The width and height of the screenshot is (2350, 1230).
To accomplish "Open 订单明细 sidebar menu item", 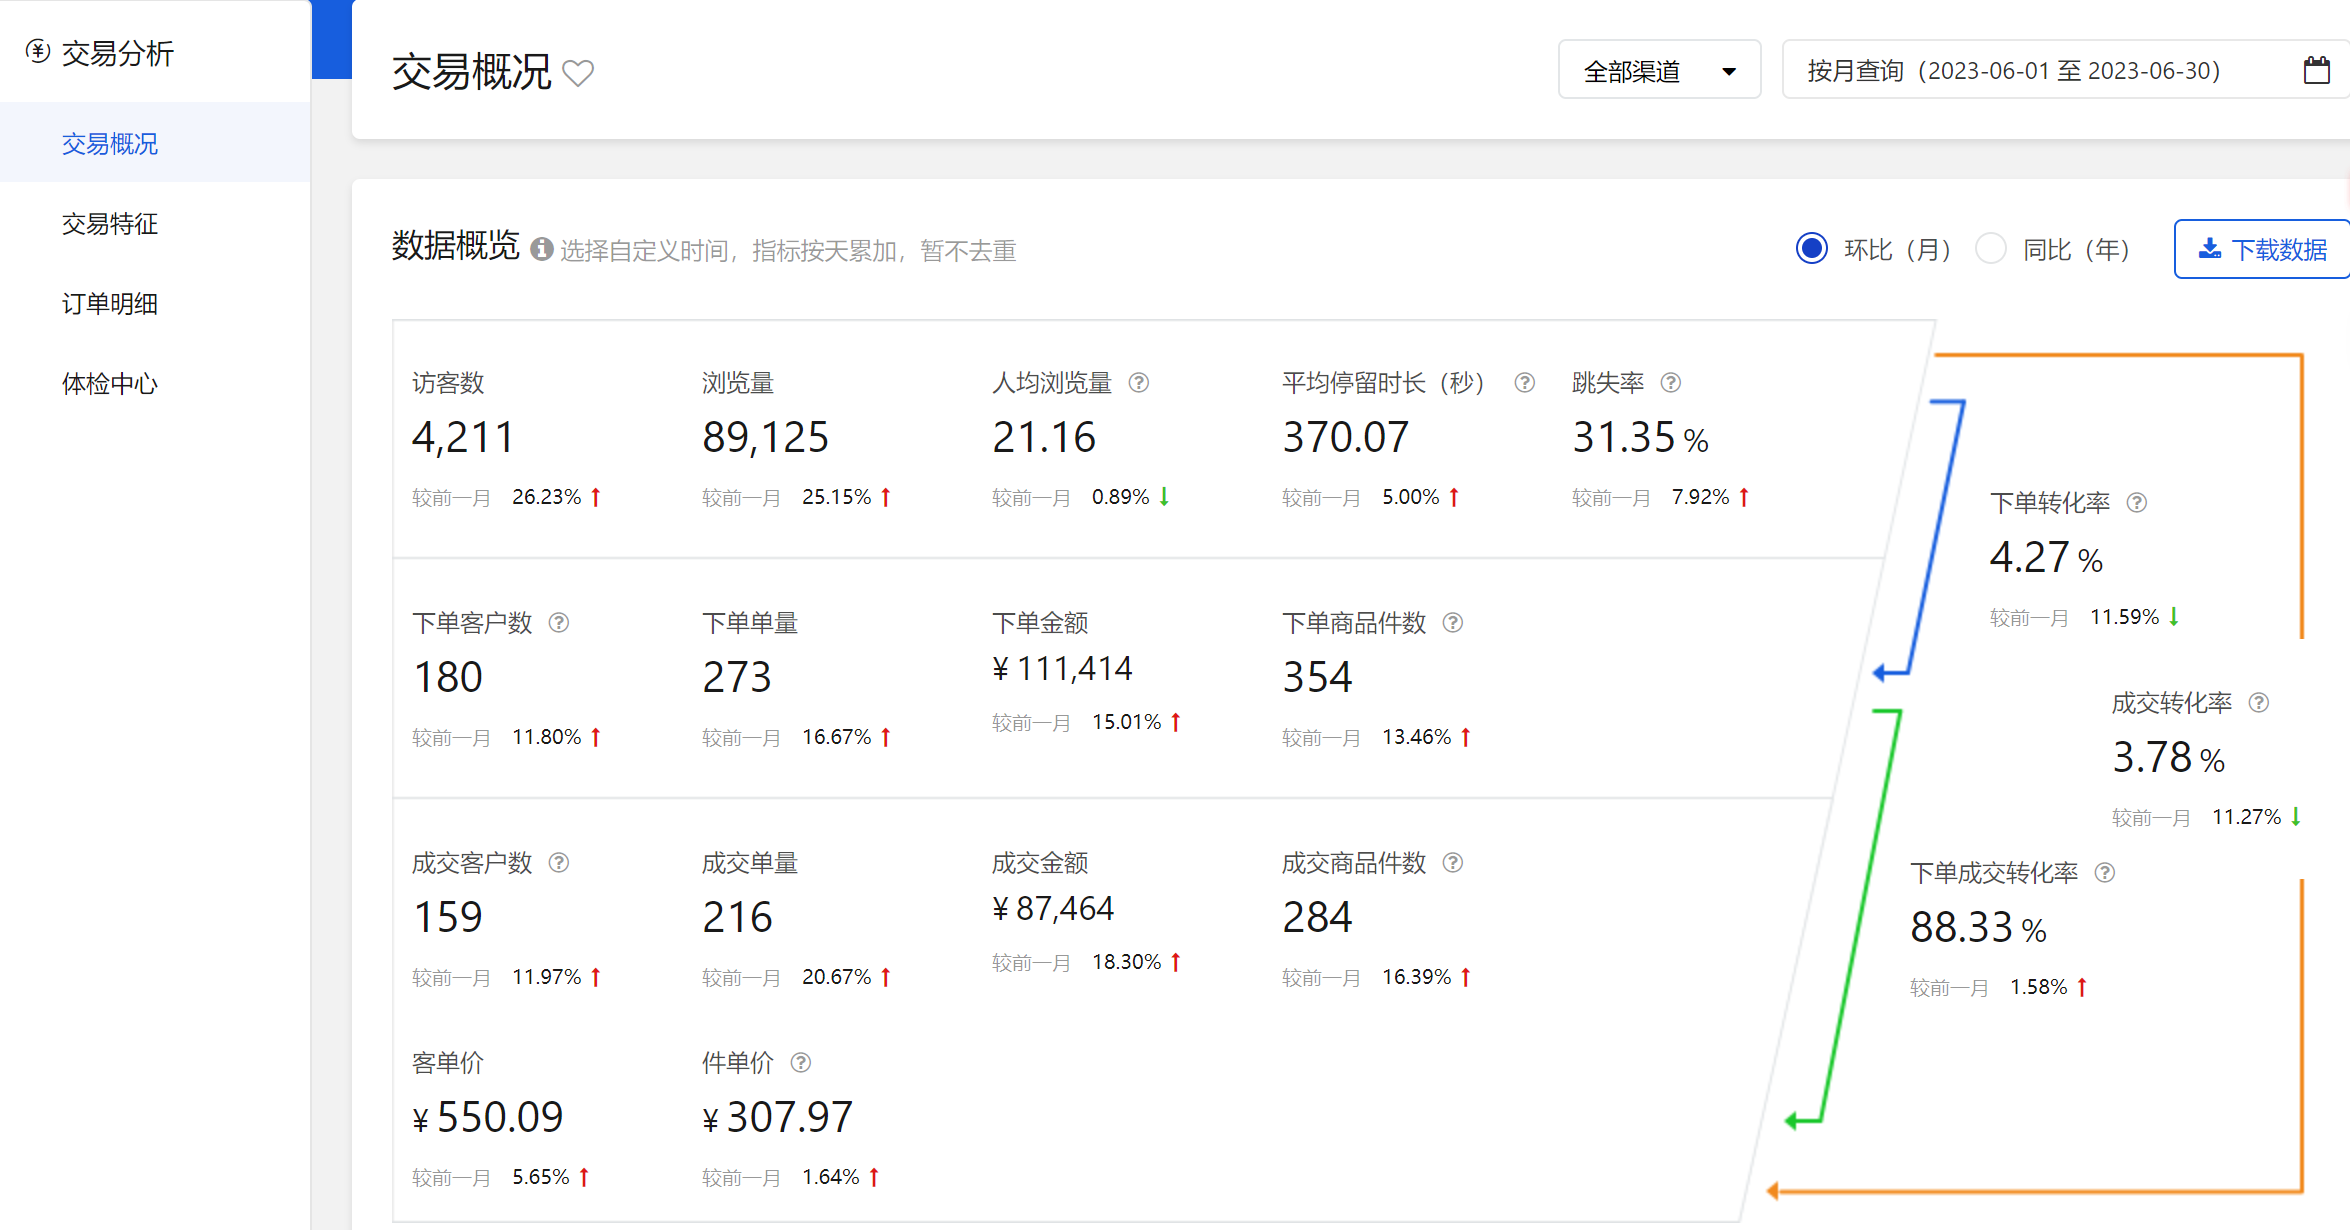I will tap(110, 304).
